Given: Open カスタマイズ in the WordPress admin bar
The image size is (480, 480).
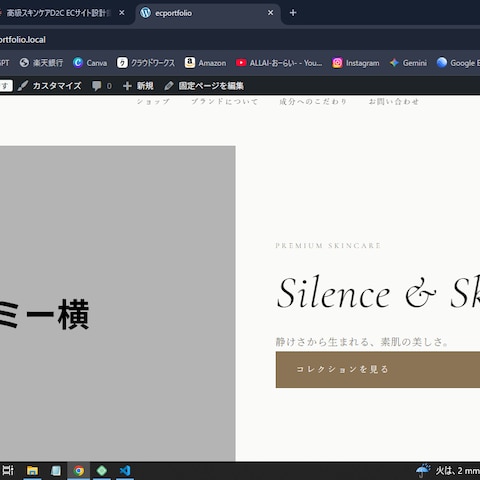Looking at the screenshot, I should (49, 86).
